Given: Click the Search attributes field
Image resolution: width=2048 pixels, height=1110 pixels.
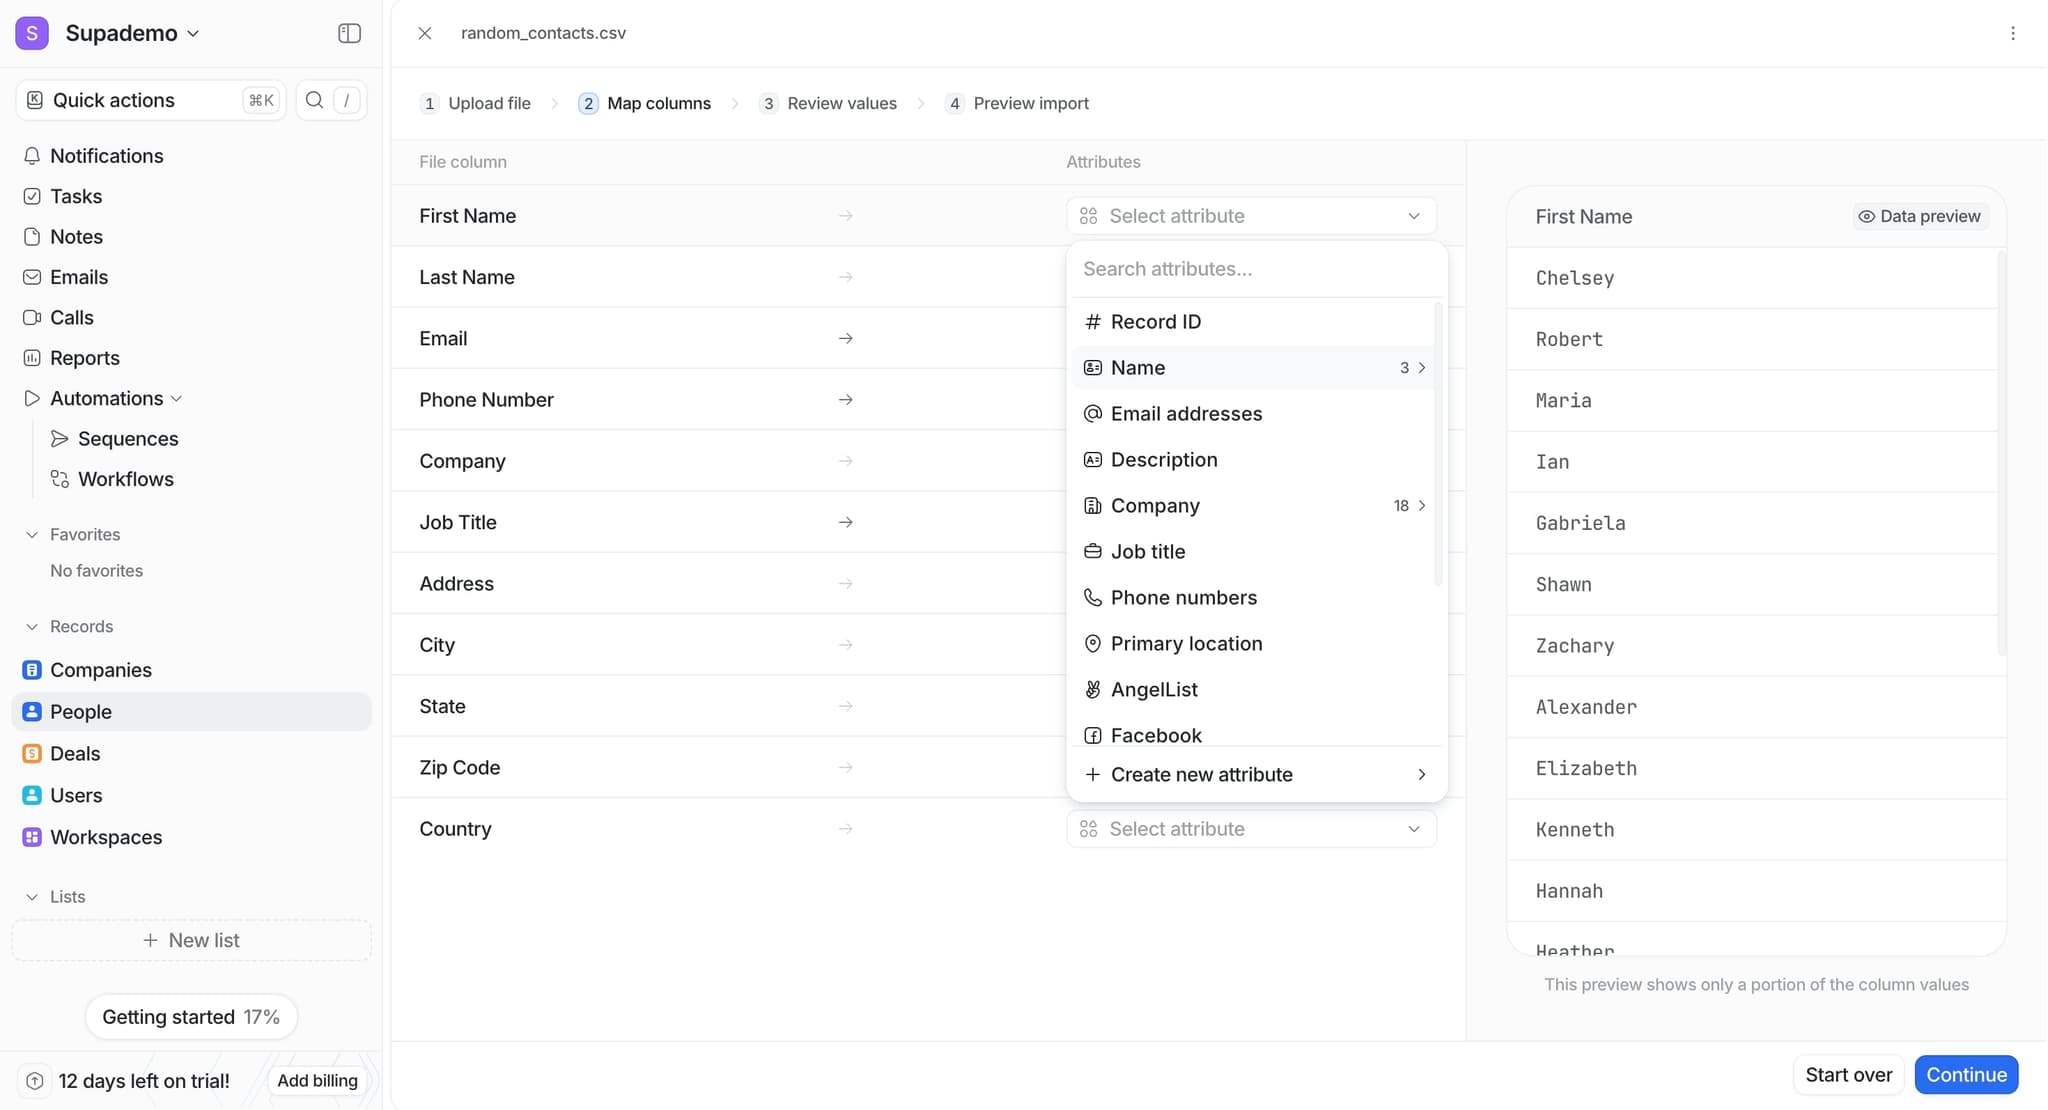Looking at the screenshot, I should tap(1254, 269).
